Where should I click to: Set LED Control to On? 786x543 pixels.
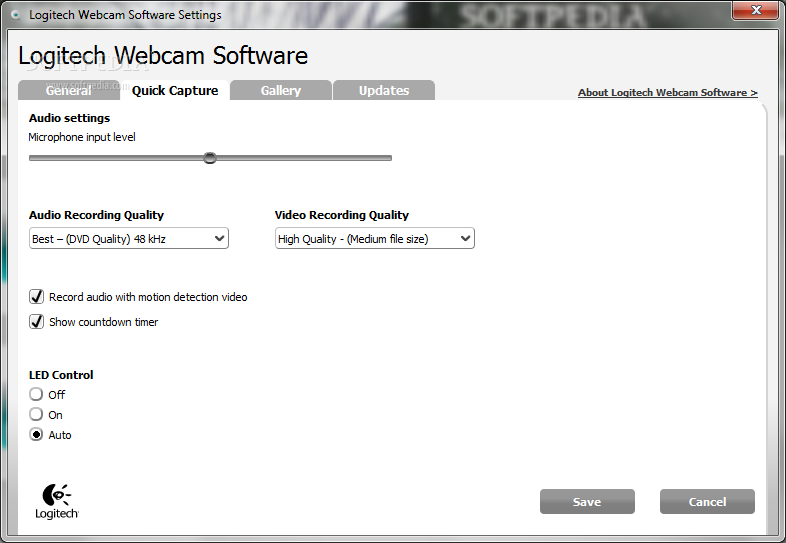pyautogui.click(x=36, y=415)
